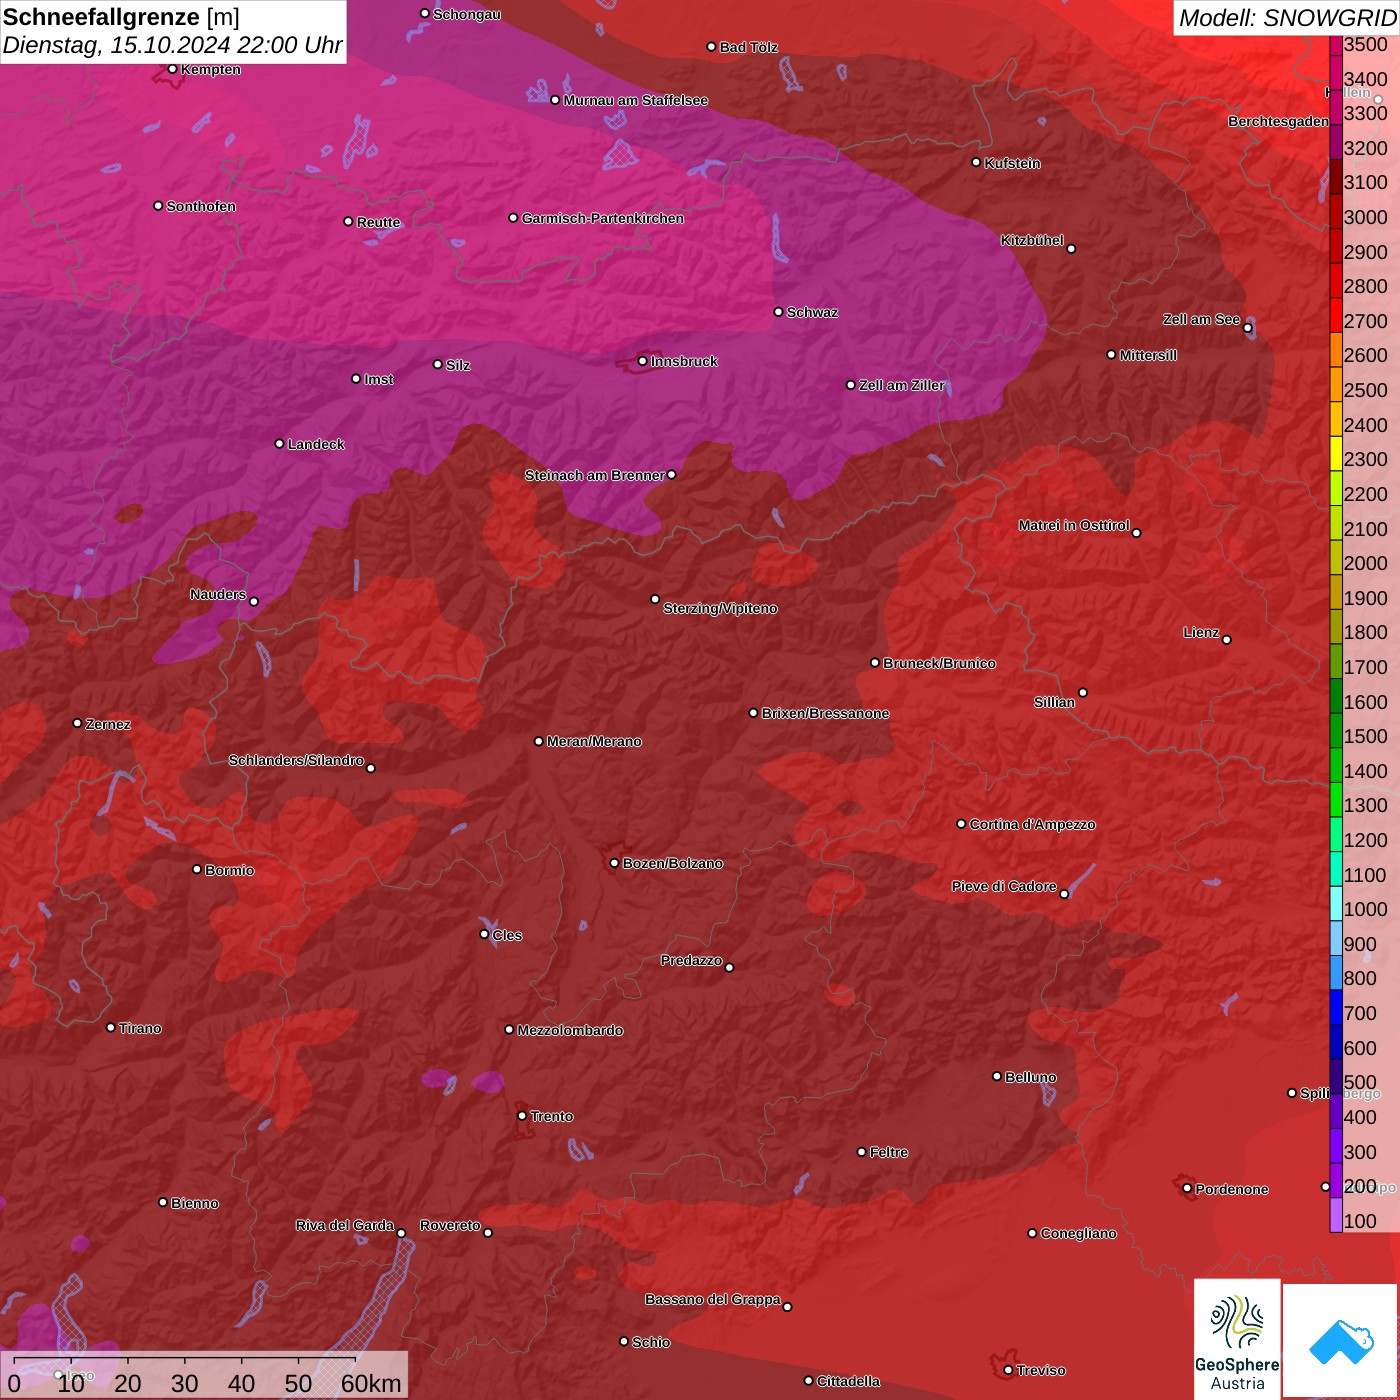The height and width of the screenshot is (1400, 1400).
Task: Click the Bruneck/Brunico label
Action: 939,663
